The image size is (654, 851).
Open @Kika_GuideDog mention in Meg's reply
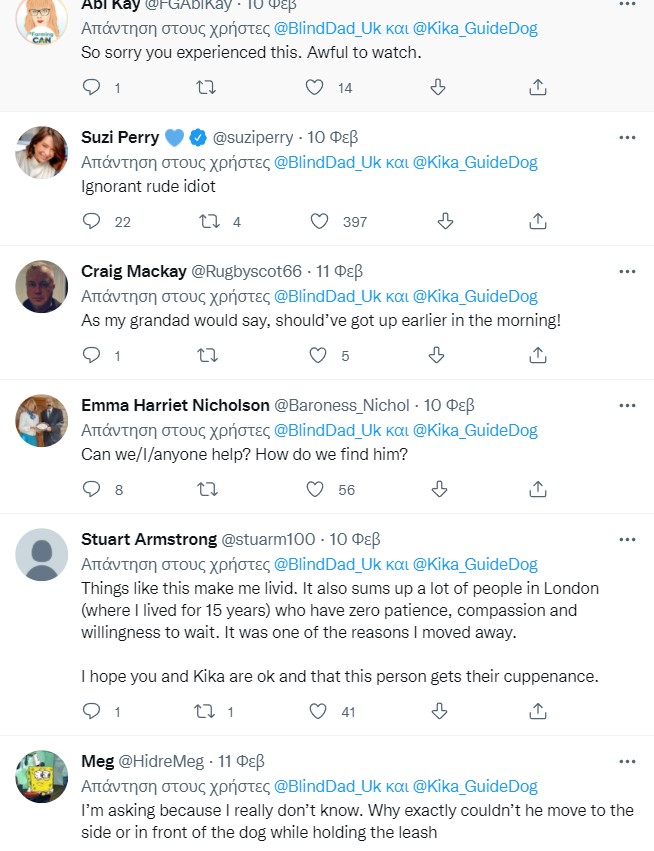(475, 786)
